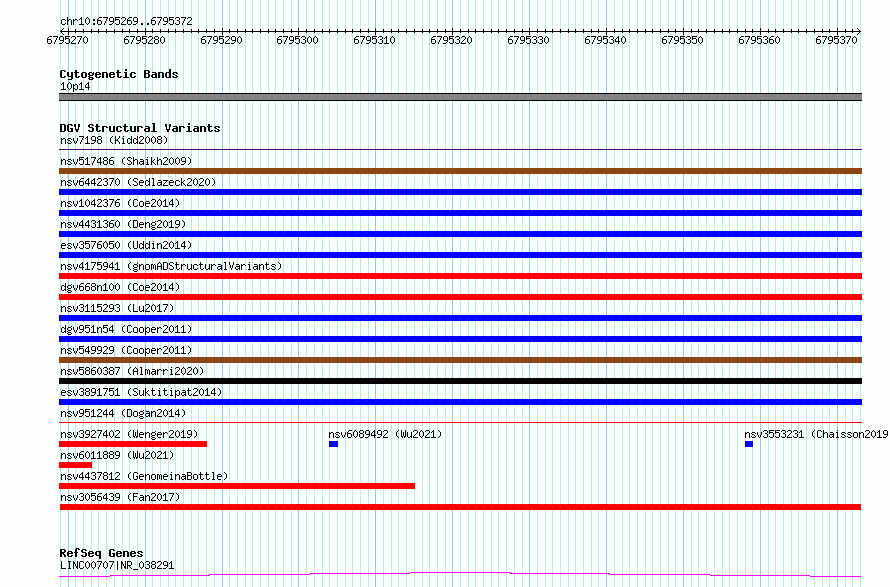The image size is (890, 587).
Task: Click the thin purple nsv7198 variant line
Action: pos(460,149)
